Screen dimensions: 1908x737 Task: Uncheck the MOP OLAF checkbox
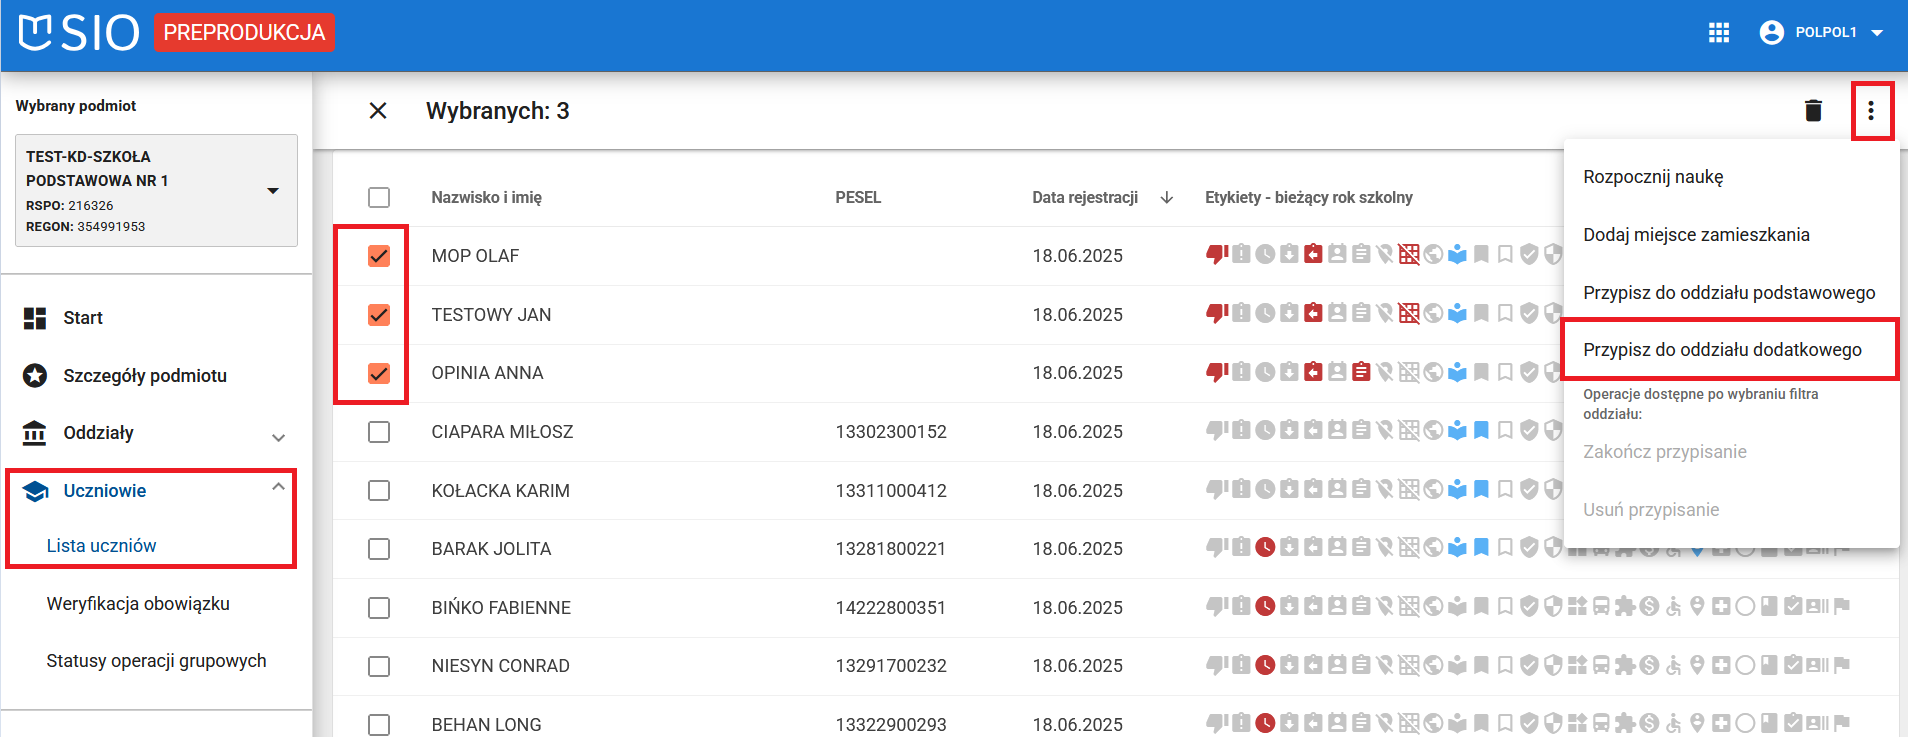tap(379, 256)
